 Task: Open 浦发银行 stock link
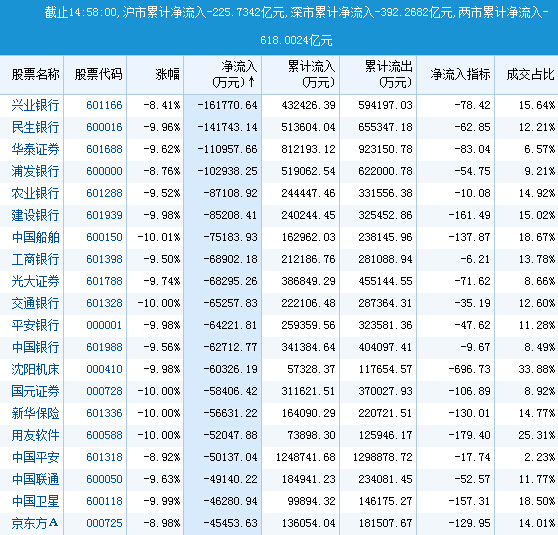tap(35, 171)
